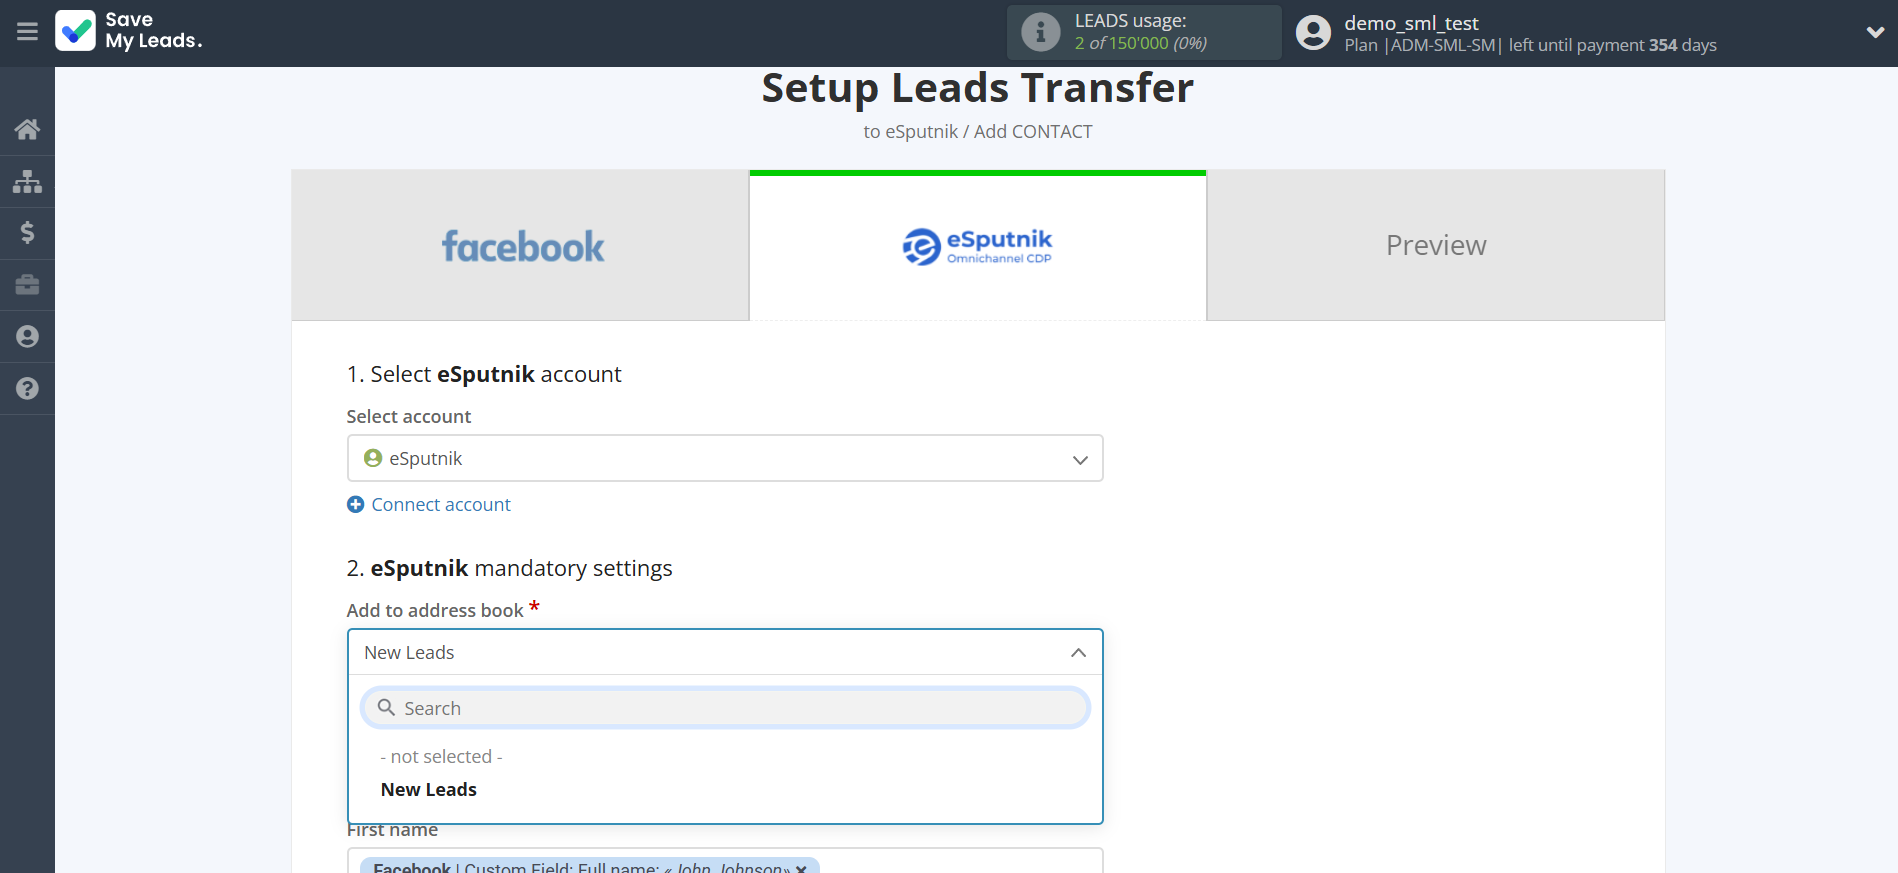Image resolution: width=1898 pixels, height=873 pixels.
Task: Choose New Leads from the list
Action: pyautogui.click(x=429, y=790)
